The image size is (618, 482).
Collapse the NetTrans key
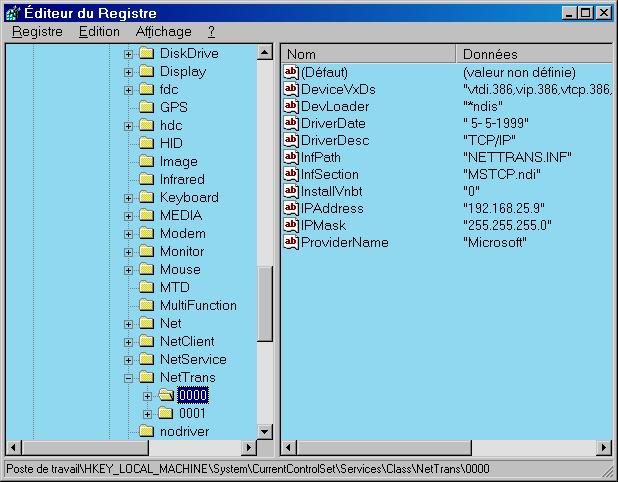click(128, 378)
